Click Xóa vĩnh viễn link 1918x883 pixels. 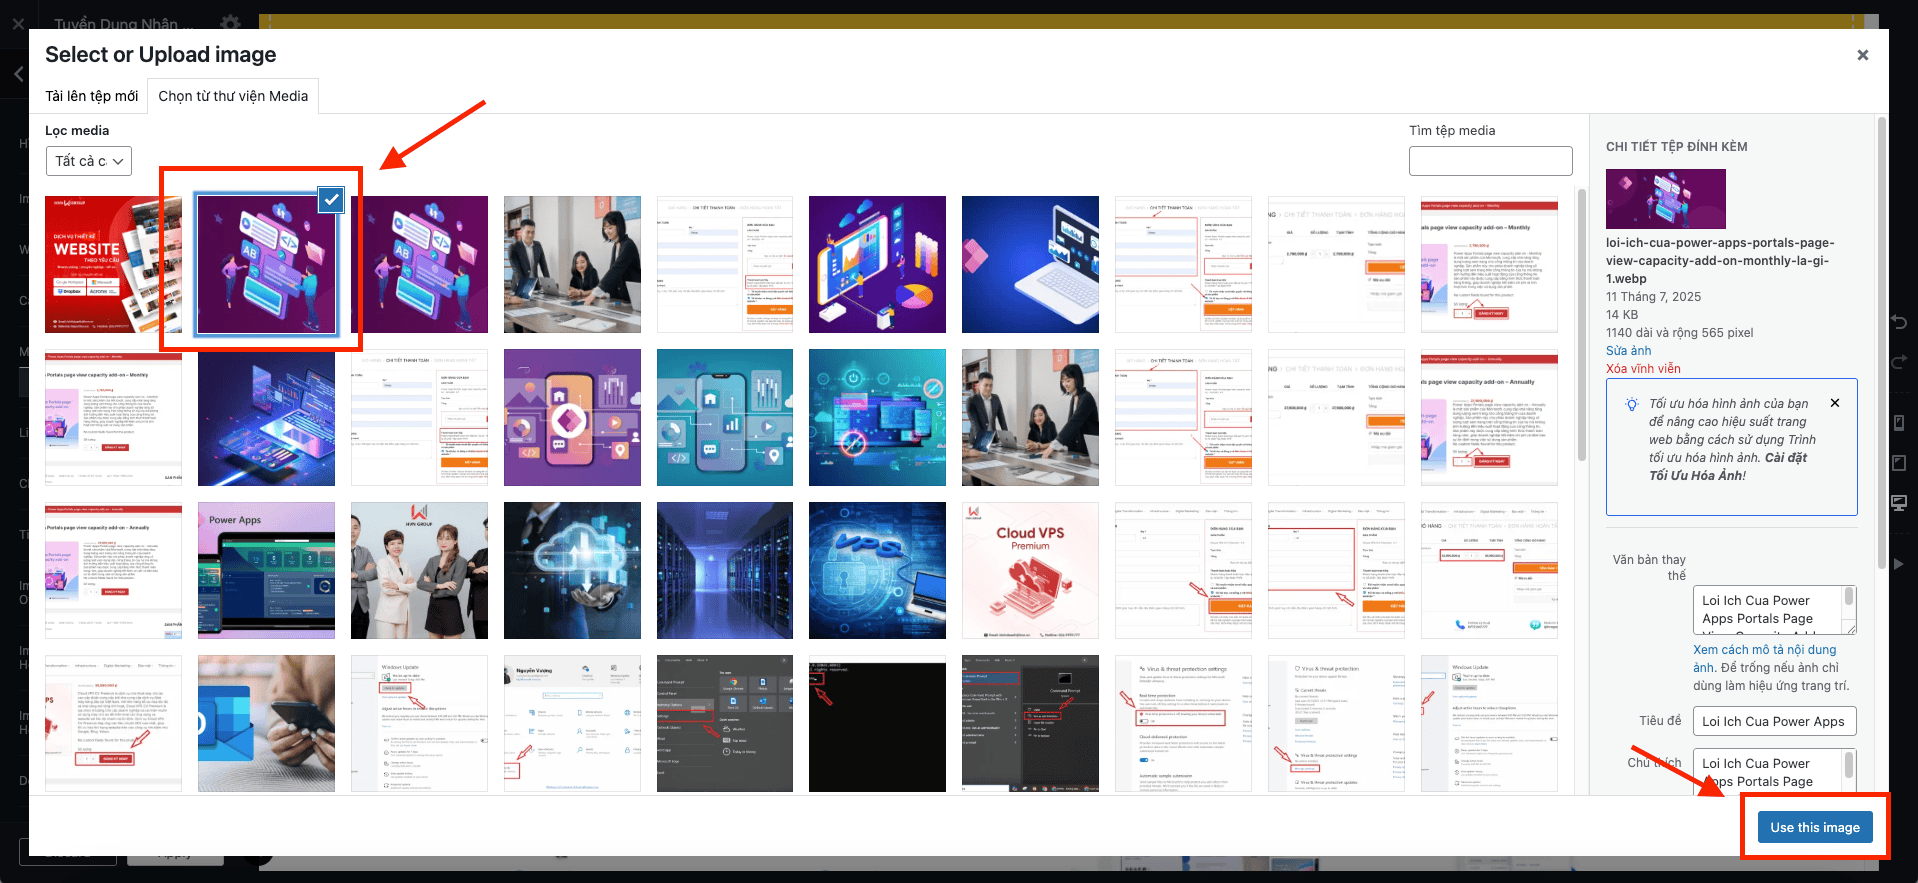click(1643, 369)
